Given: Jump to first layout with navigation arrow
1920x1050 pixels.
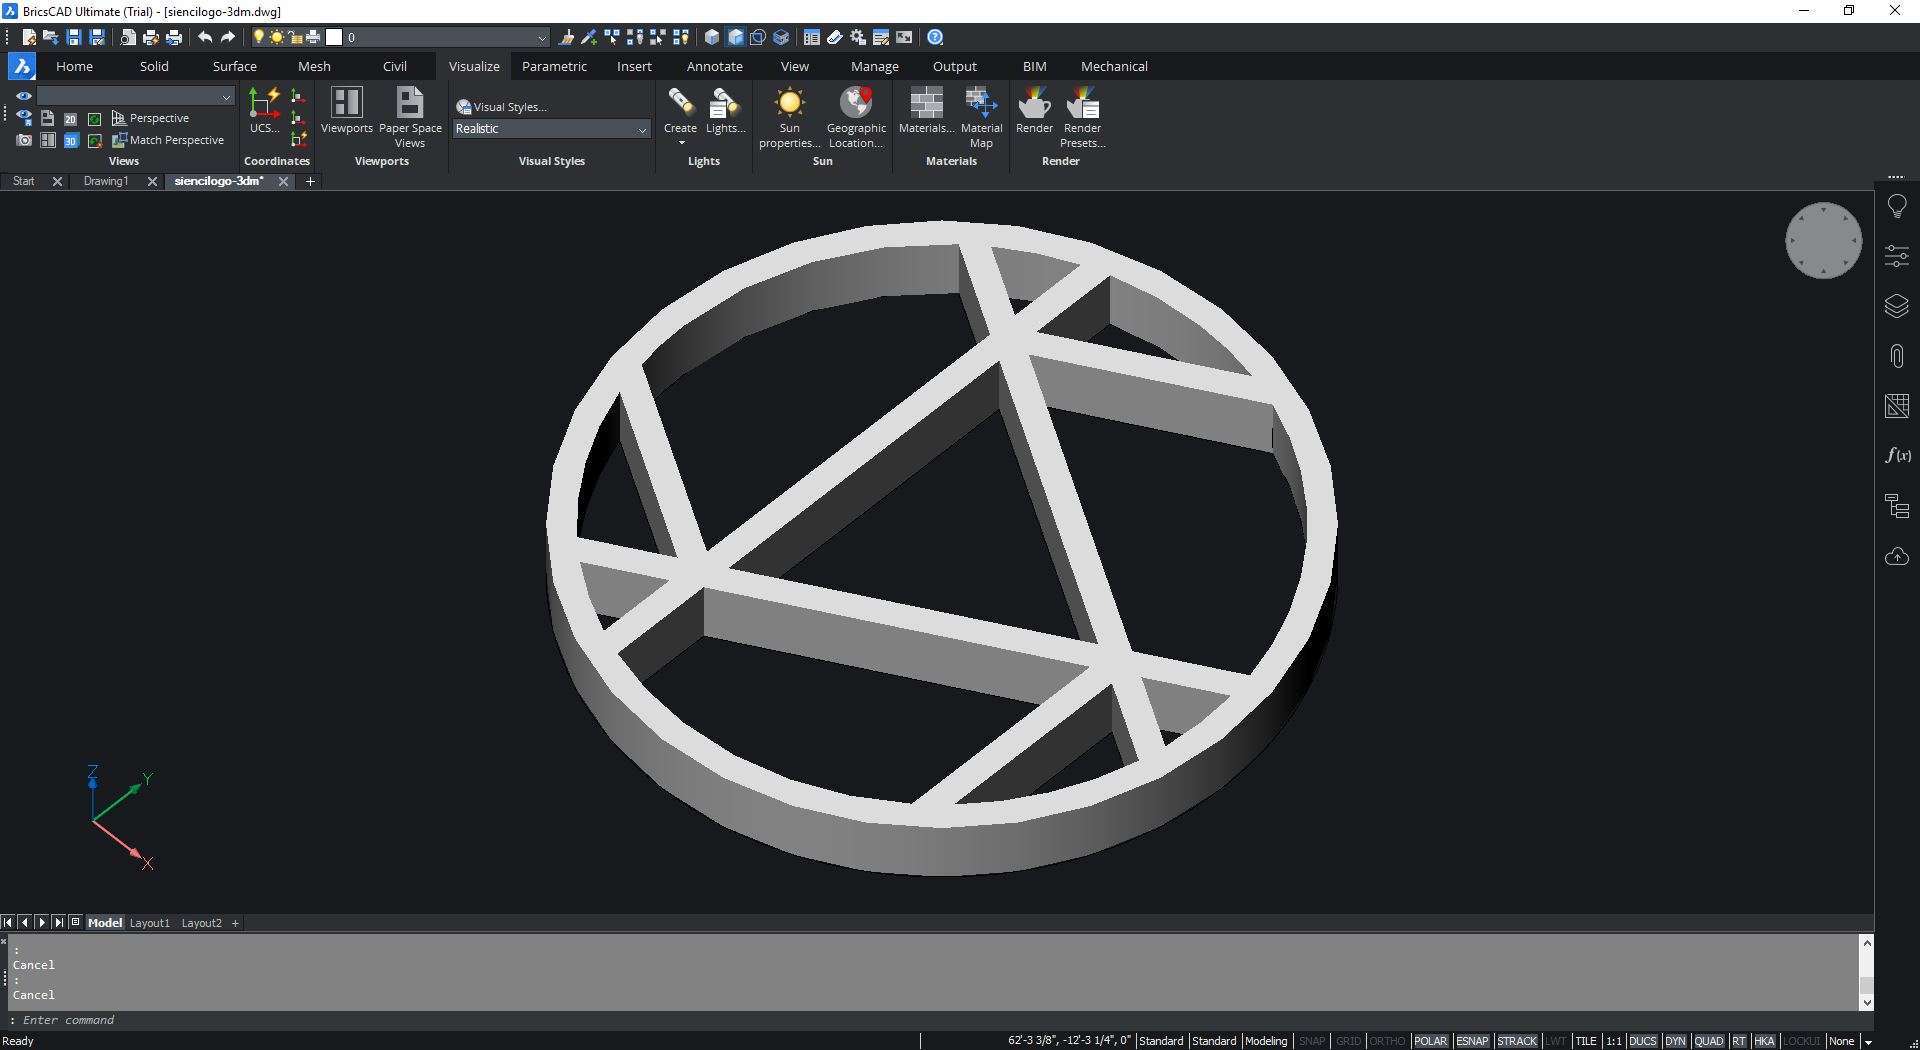Looking at the screenshot, I should click(x=8, y=923).
